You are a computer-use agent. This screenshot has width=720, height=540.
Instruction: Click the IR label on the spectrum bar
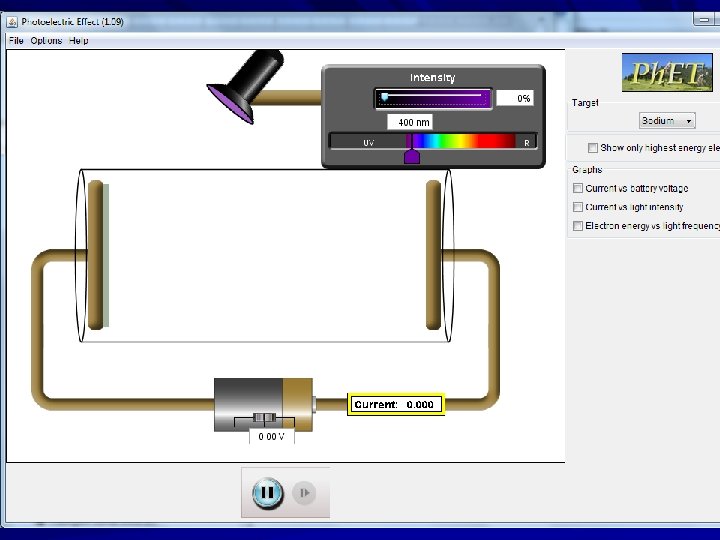point(527,143)
